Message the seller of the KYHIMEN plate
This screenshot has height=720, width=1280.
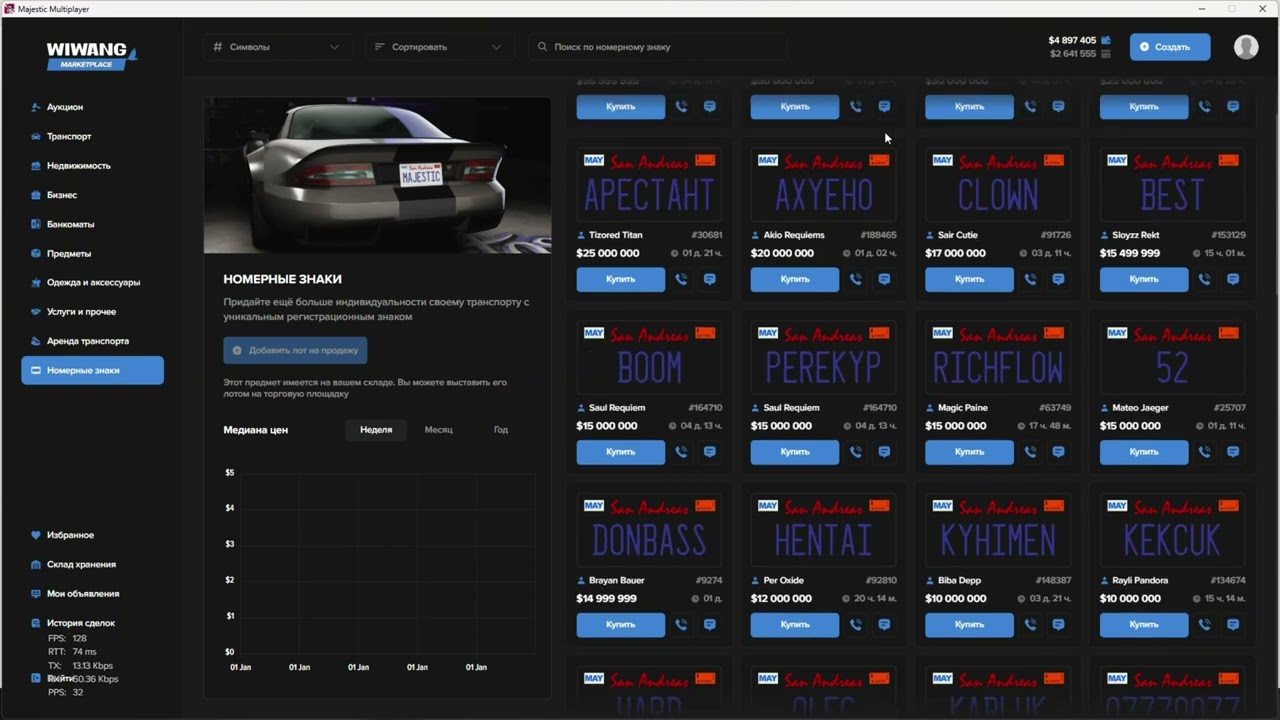click(1058, 625)
